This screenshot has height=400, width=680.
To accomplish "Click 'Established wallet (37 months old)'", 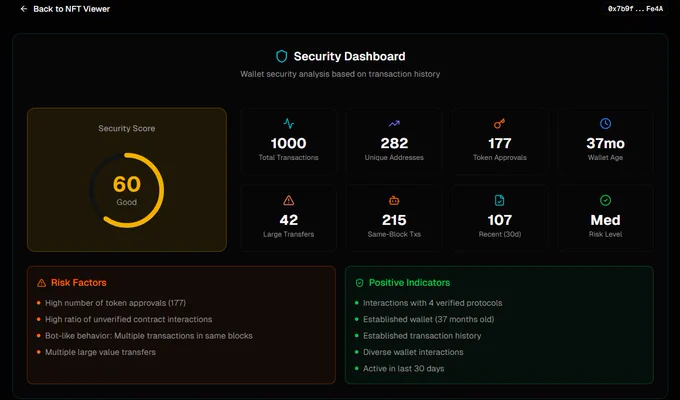I will click(x=428, y=319).
